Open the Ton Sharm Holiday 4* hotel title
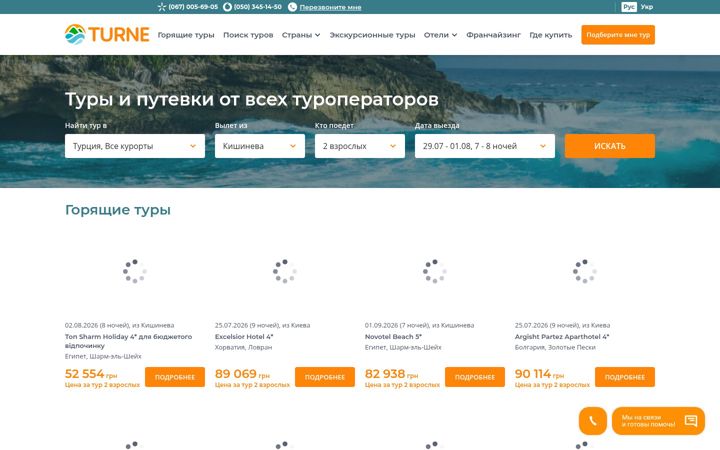 coord(129,341)
